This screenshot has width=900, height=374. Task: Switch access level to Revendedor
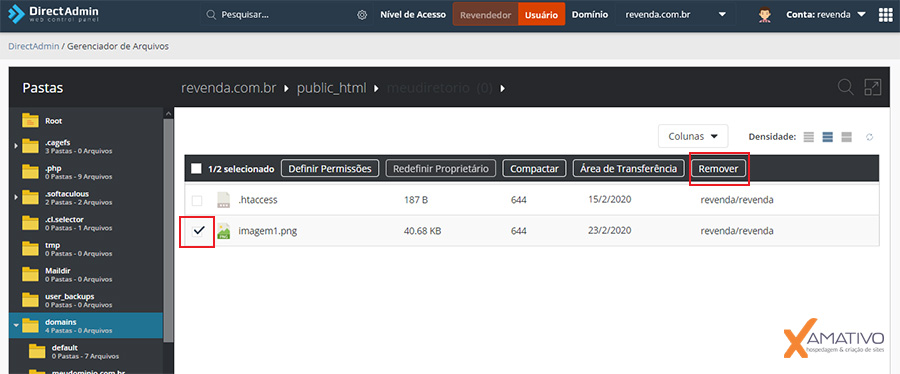click(x=485, y=15)
